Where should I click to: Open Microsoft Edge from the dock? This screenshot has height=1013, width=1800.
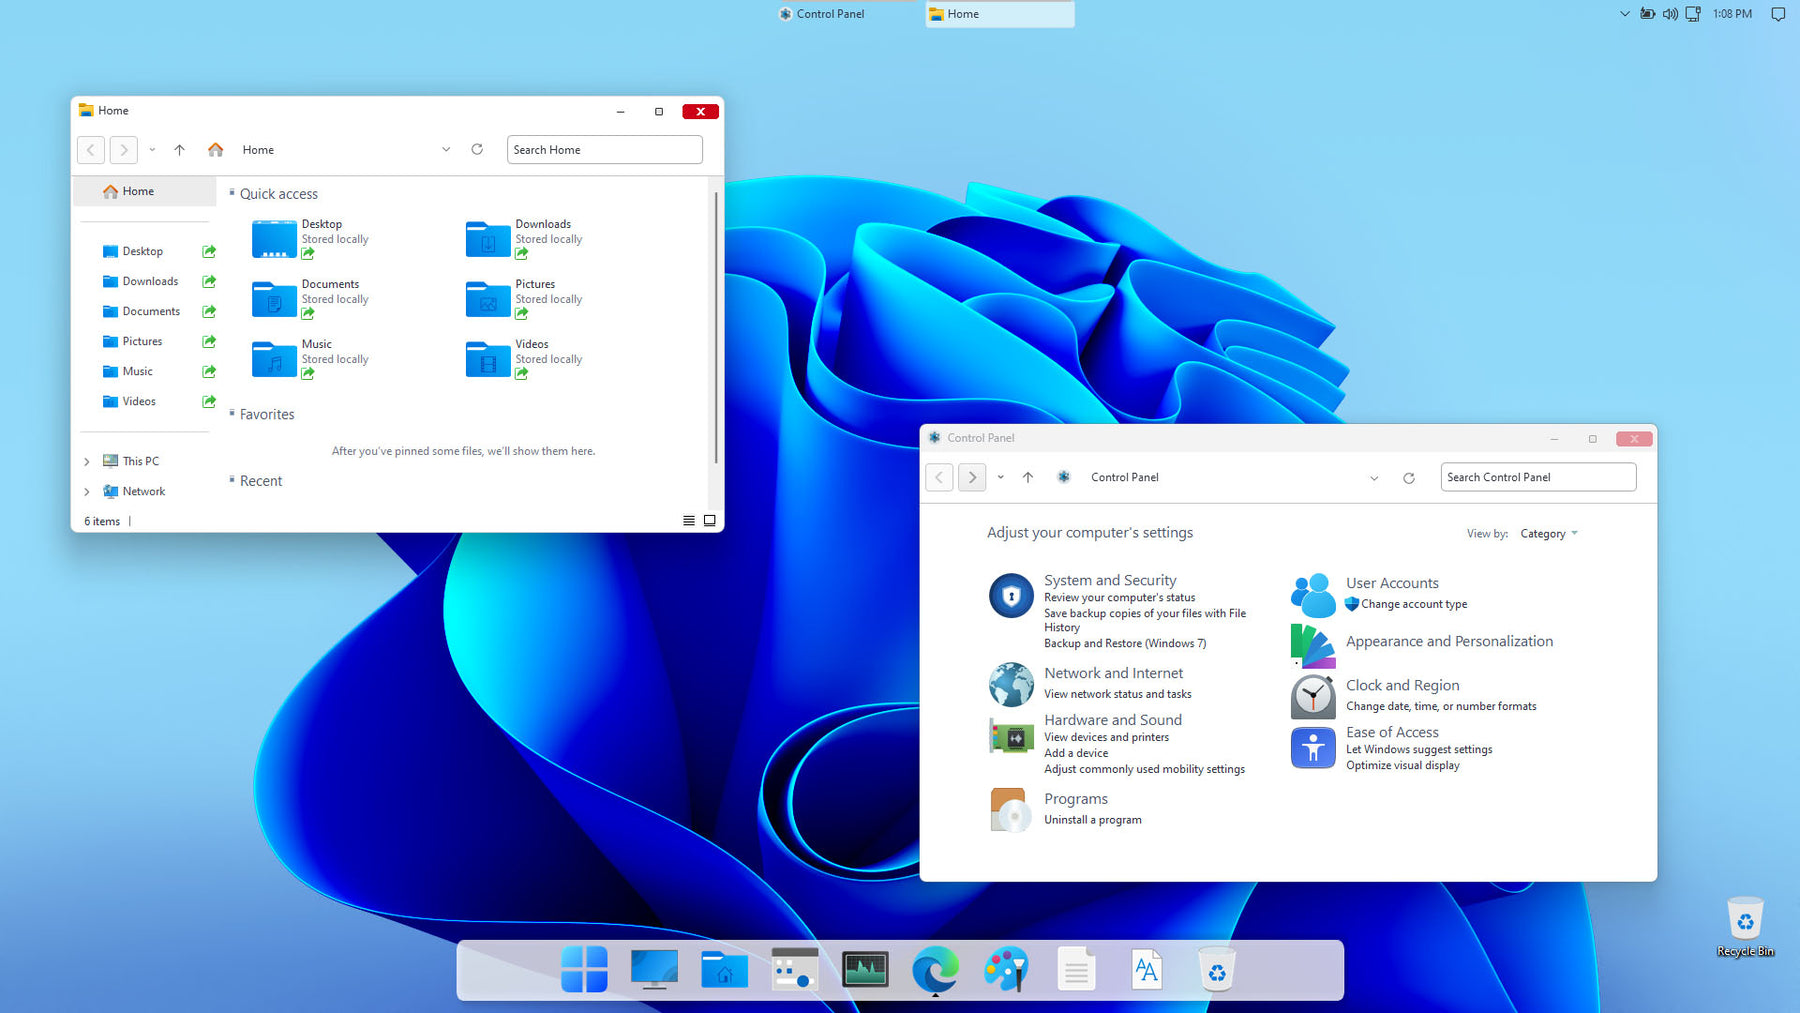pyautogui.click(x=935, y=969)
